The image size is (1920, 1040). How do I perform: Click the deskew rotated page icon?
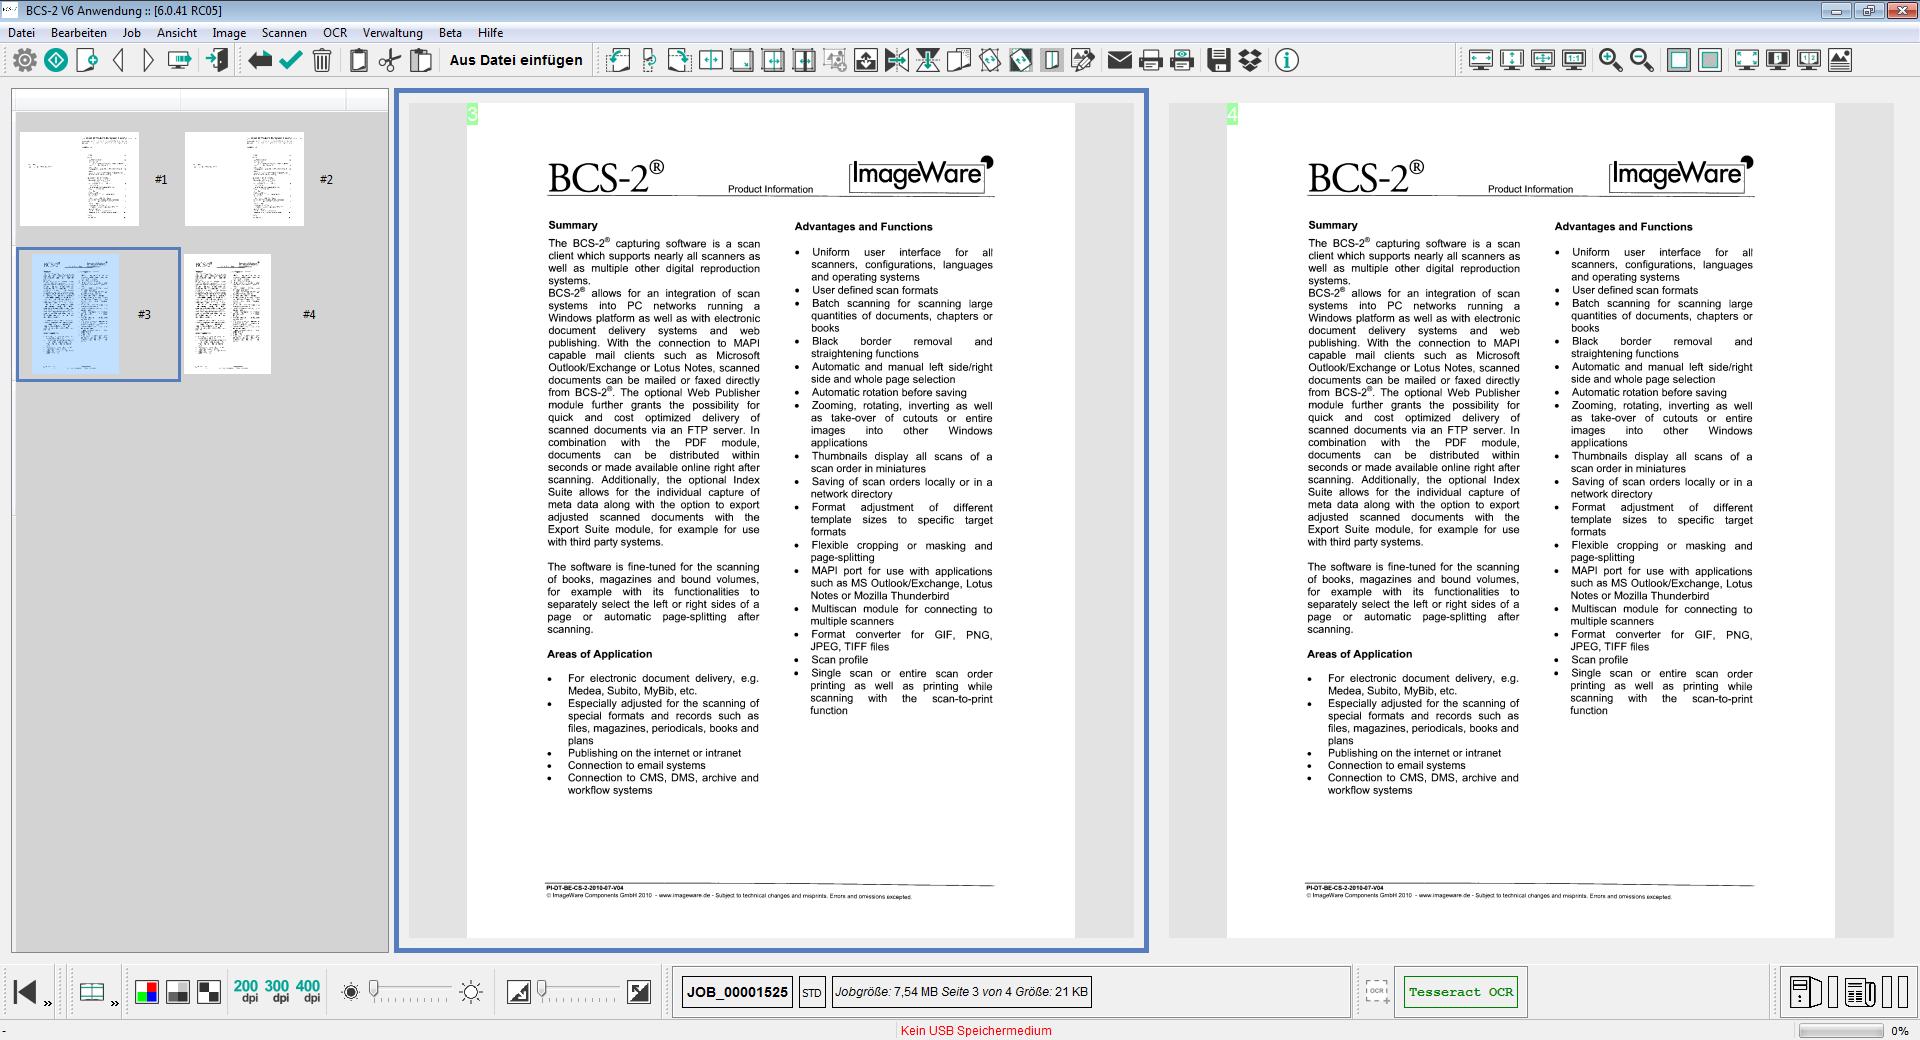tap(990, 60)
